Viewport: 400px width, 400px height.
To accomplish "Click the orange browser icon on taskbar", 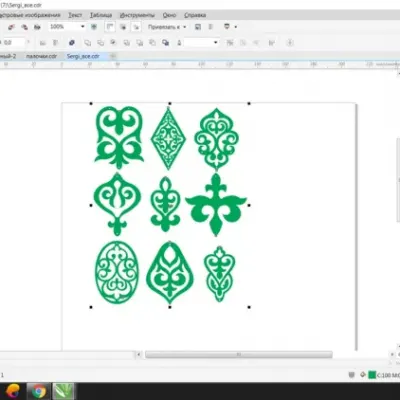I will (x=13, y=391).
